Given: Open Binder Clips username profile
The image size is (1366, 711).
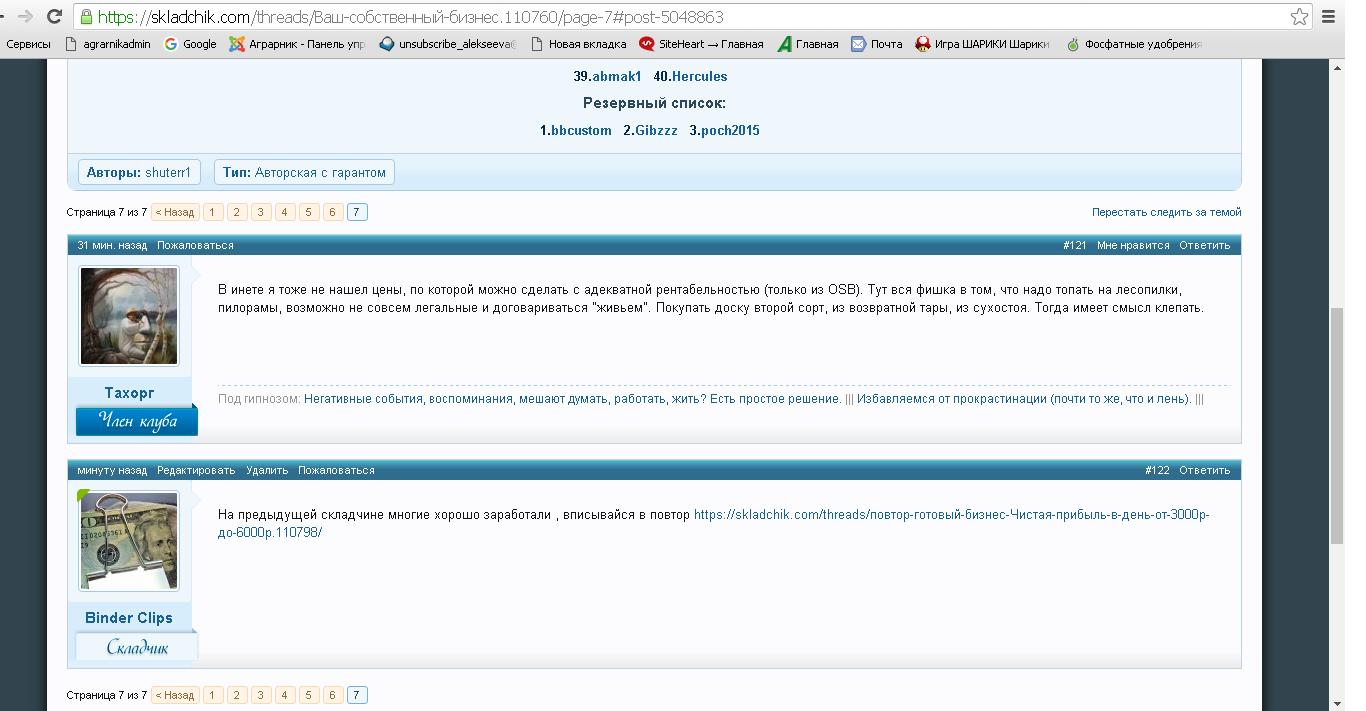Looking at the screenshot, I should point(129,618).
